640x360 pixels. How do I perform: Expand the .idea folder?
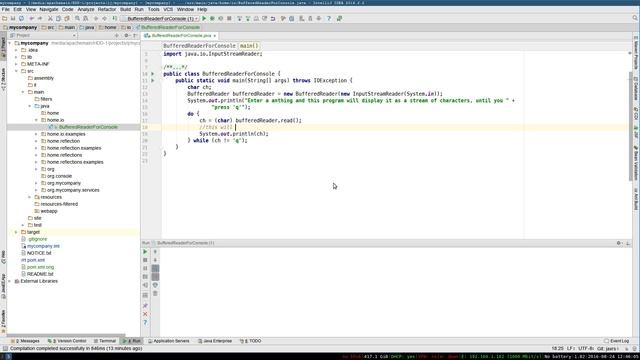(x=16, y=50)
